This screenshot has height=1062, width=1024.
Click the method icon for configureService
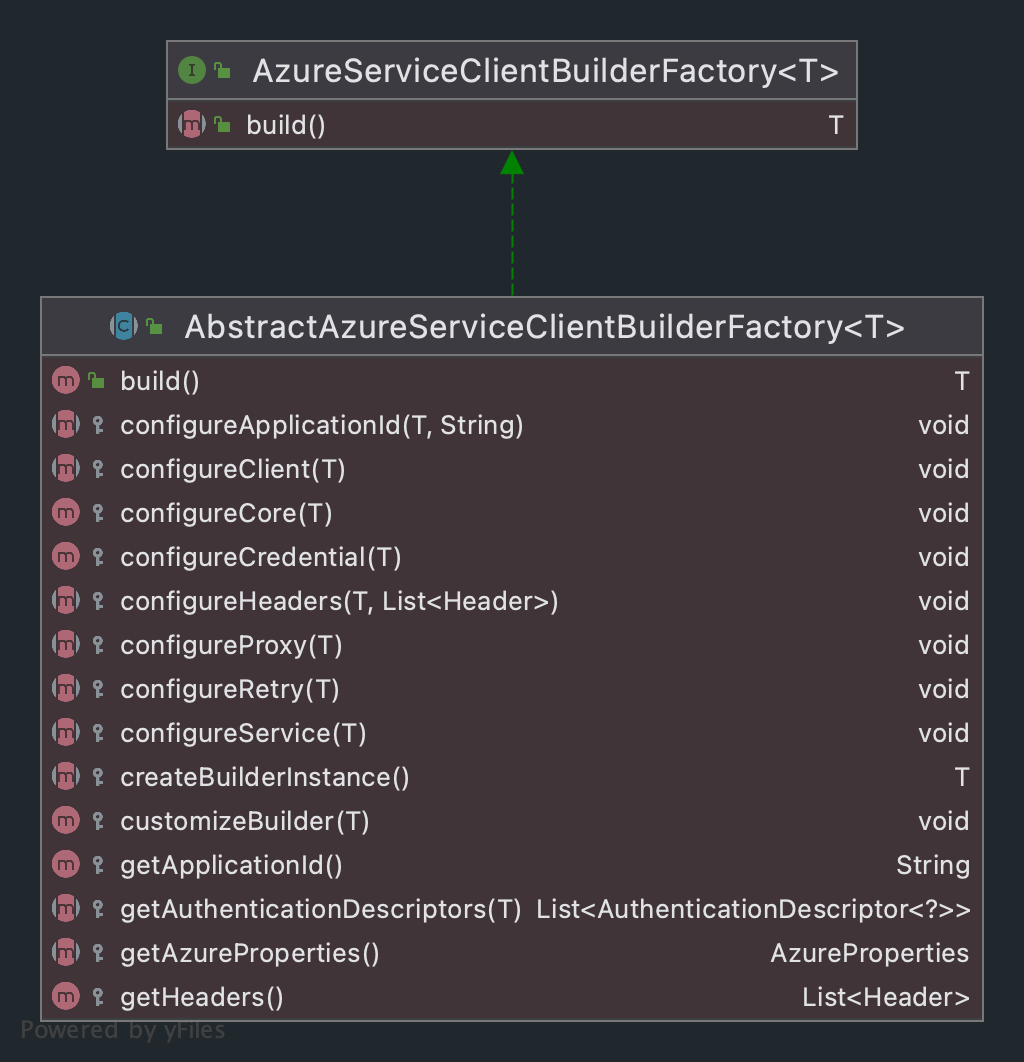66,733
